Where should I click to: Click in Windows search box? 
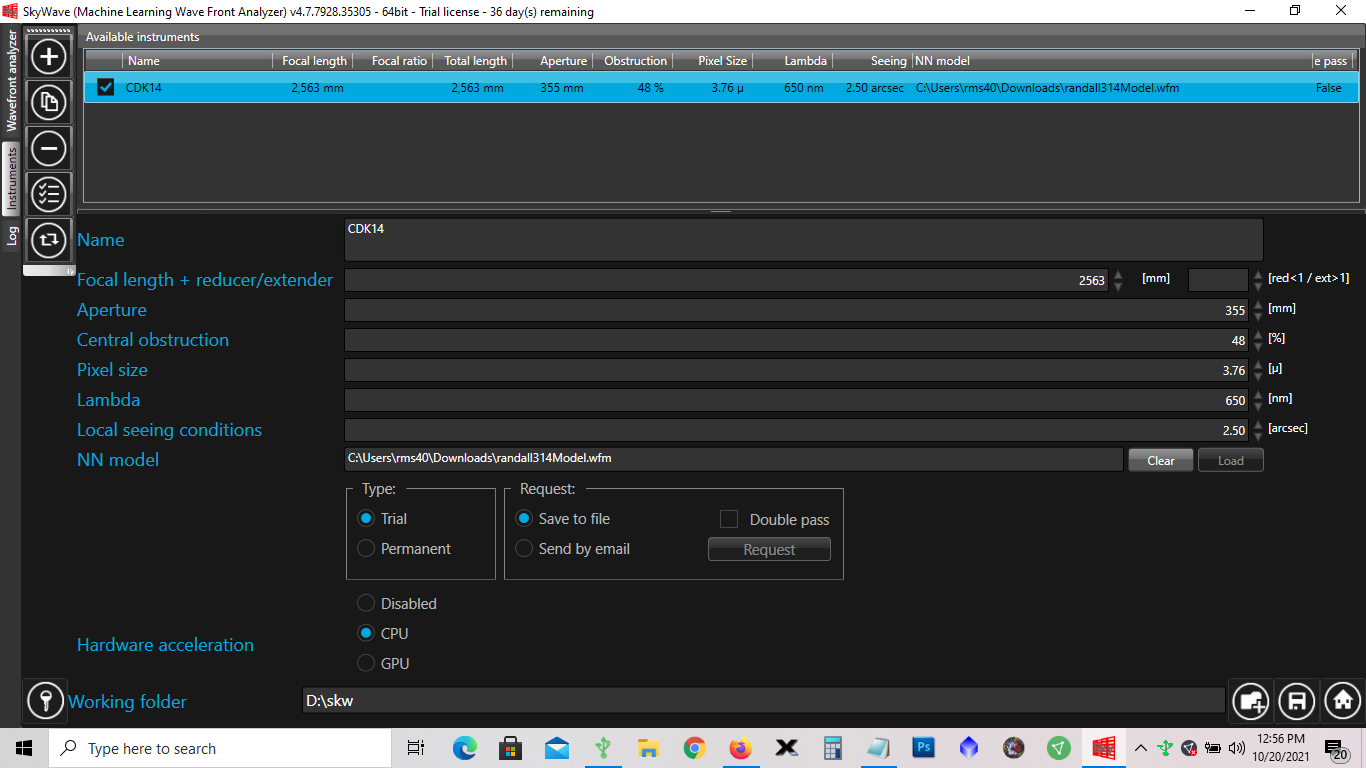(220, 748)
